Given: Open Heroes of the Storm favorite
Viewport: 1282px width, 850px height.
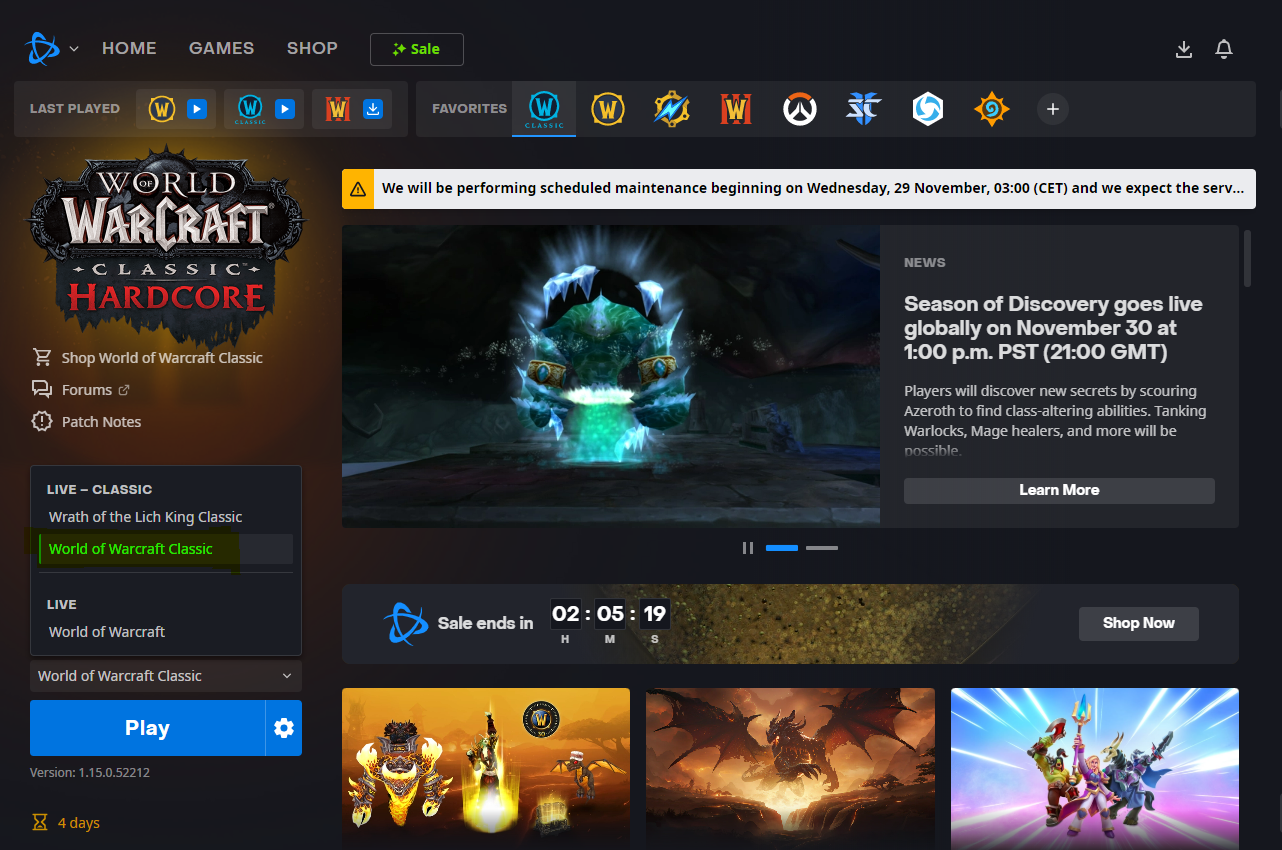Looking at the screenshot, I should 928,108.
